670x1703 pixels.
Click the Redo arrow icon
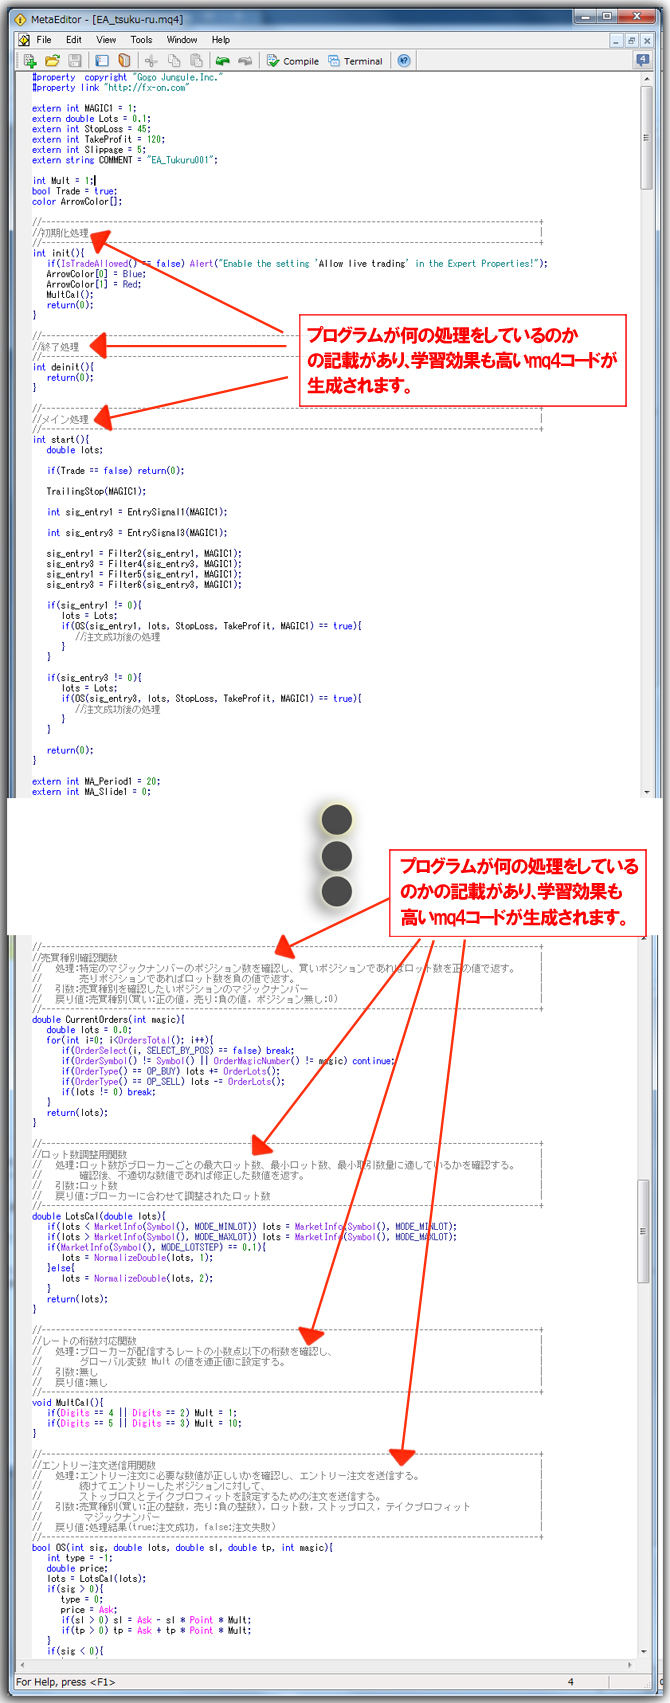[244, 61]
